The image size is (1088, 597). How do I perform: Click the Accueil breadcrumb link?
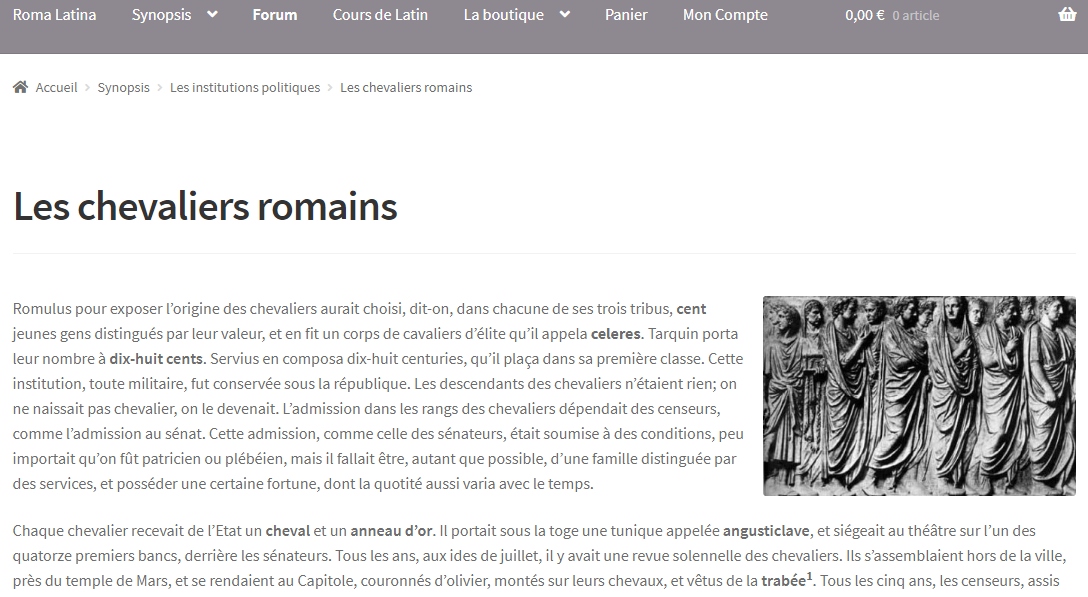click(56, 87)
